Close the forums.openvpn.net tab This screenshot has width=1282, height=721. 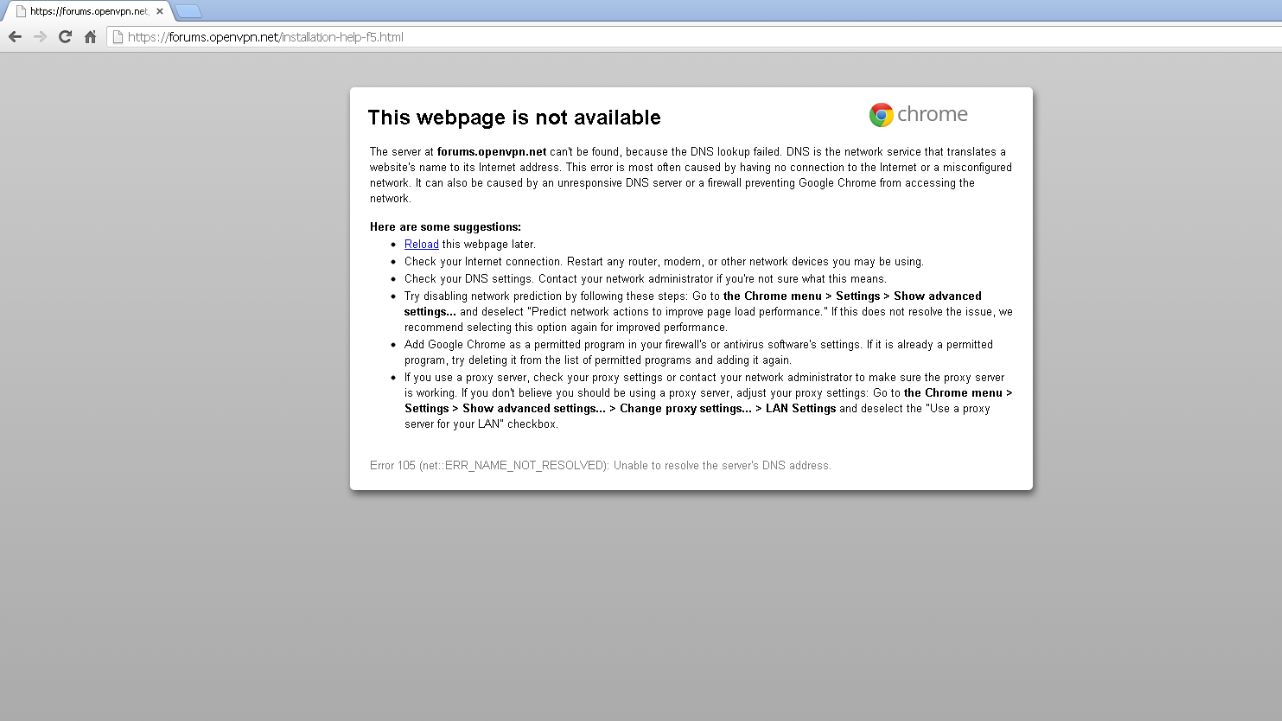[160, 11]
